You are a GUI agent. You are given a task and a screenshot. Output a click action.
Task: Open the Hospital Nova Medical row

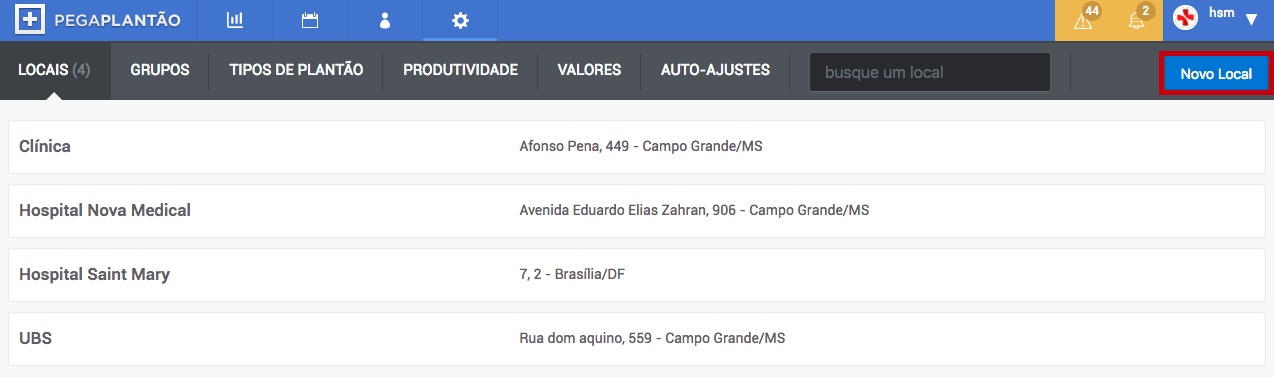click(637, 211)
